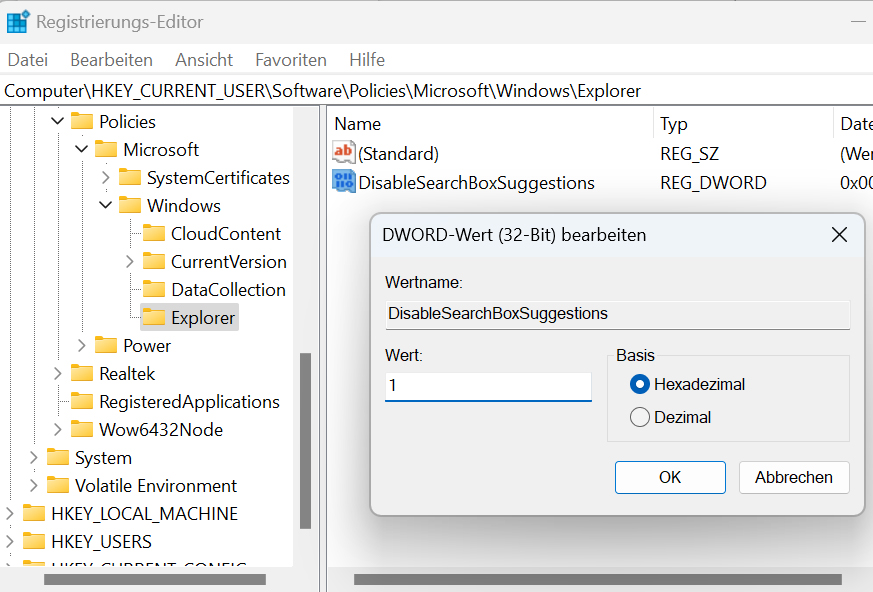This screenshot has height=592, width=873.
Task: Click the Registrierungs-Editor app icon
Action: tap(17, 22)
